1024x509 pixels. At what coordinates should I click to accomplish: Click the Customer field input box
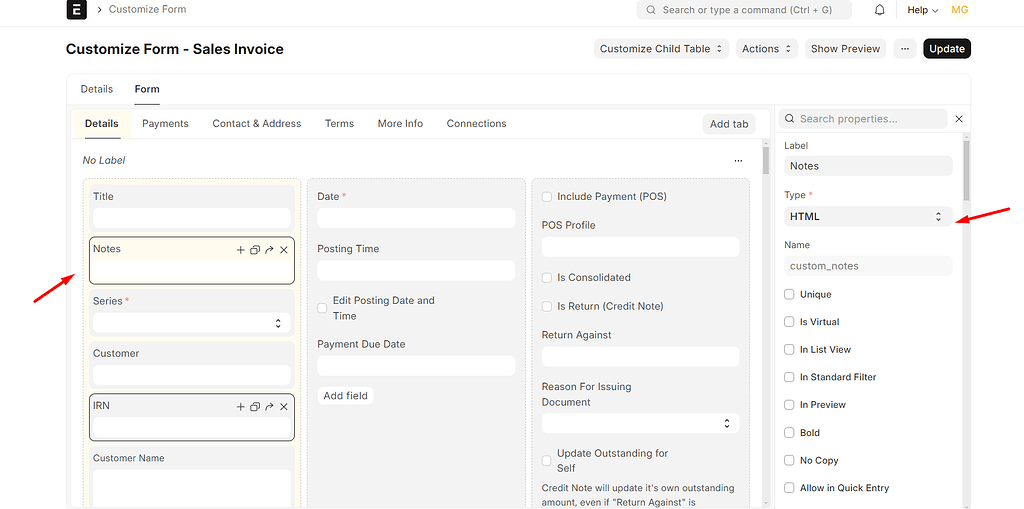point(191,375)
